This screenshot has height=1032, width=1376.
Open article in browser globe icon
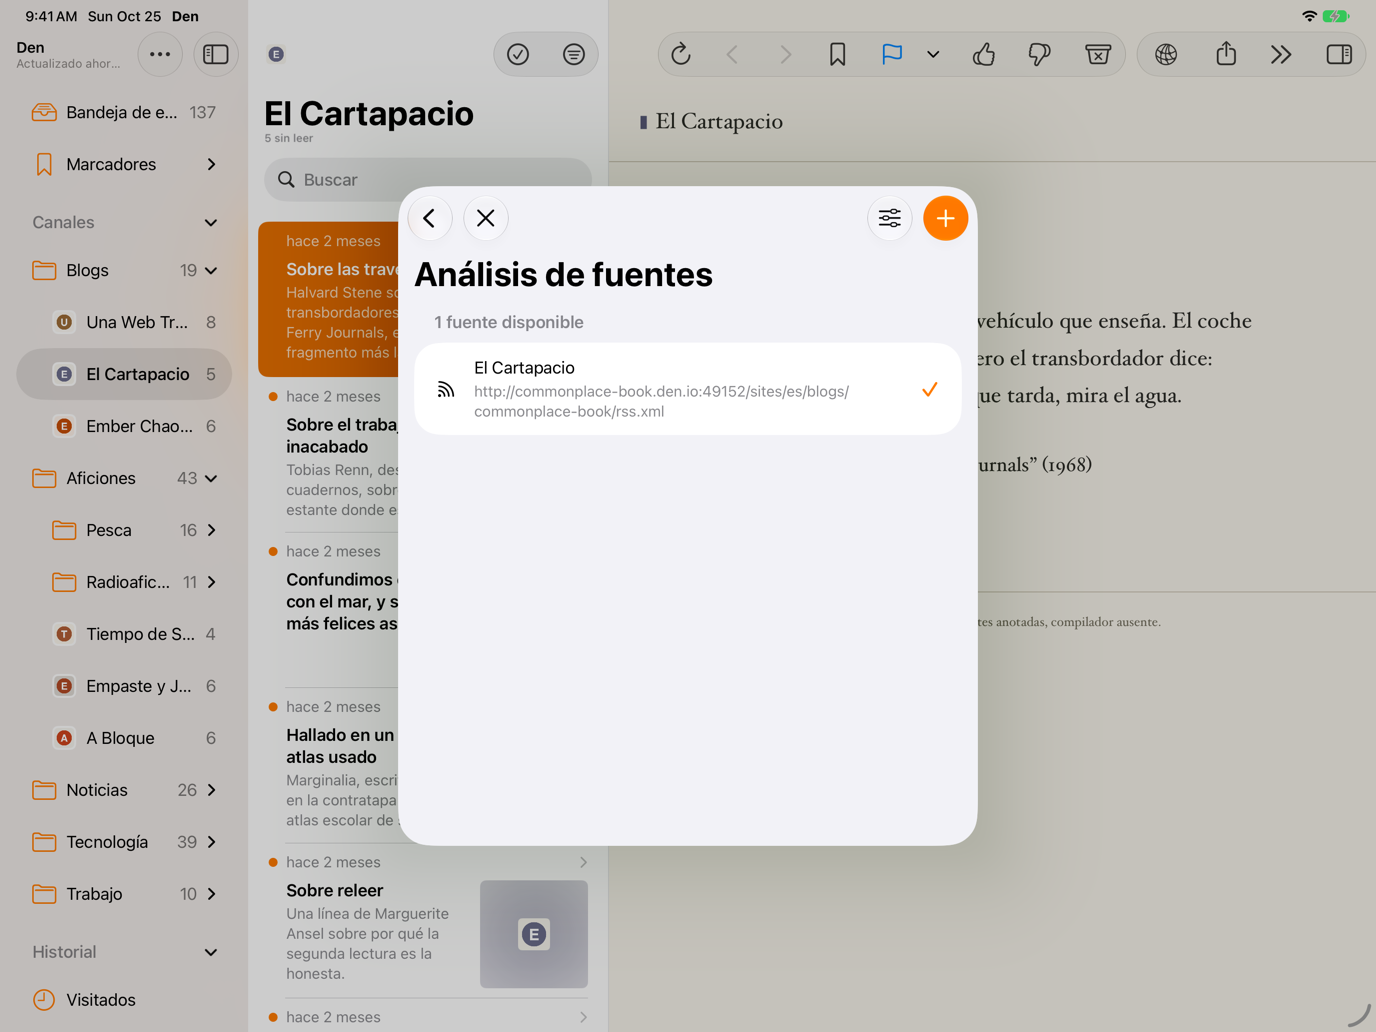(1166, 54)
